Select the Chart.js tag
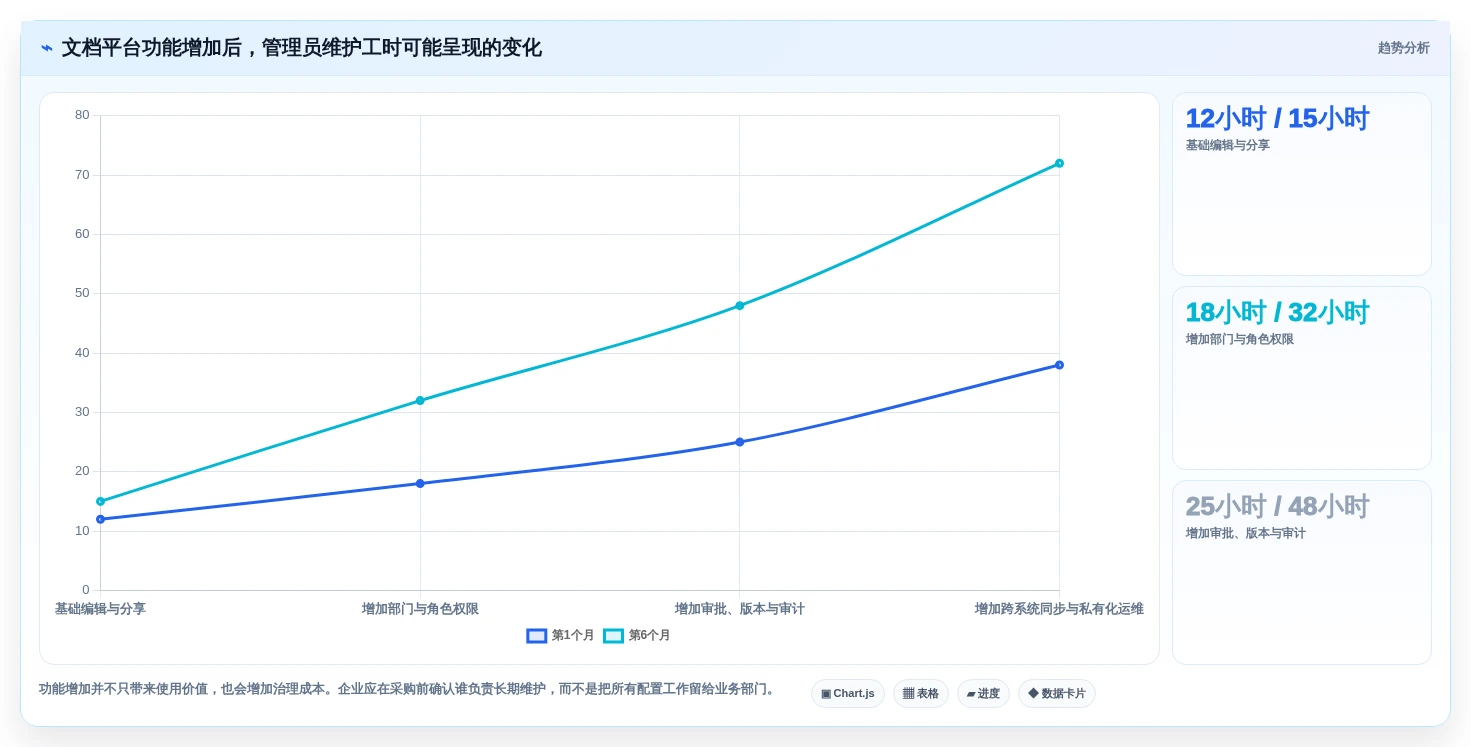1471x747 pixels. pyautogui.click(x=848, y=694)
